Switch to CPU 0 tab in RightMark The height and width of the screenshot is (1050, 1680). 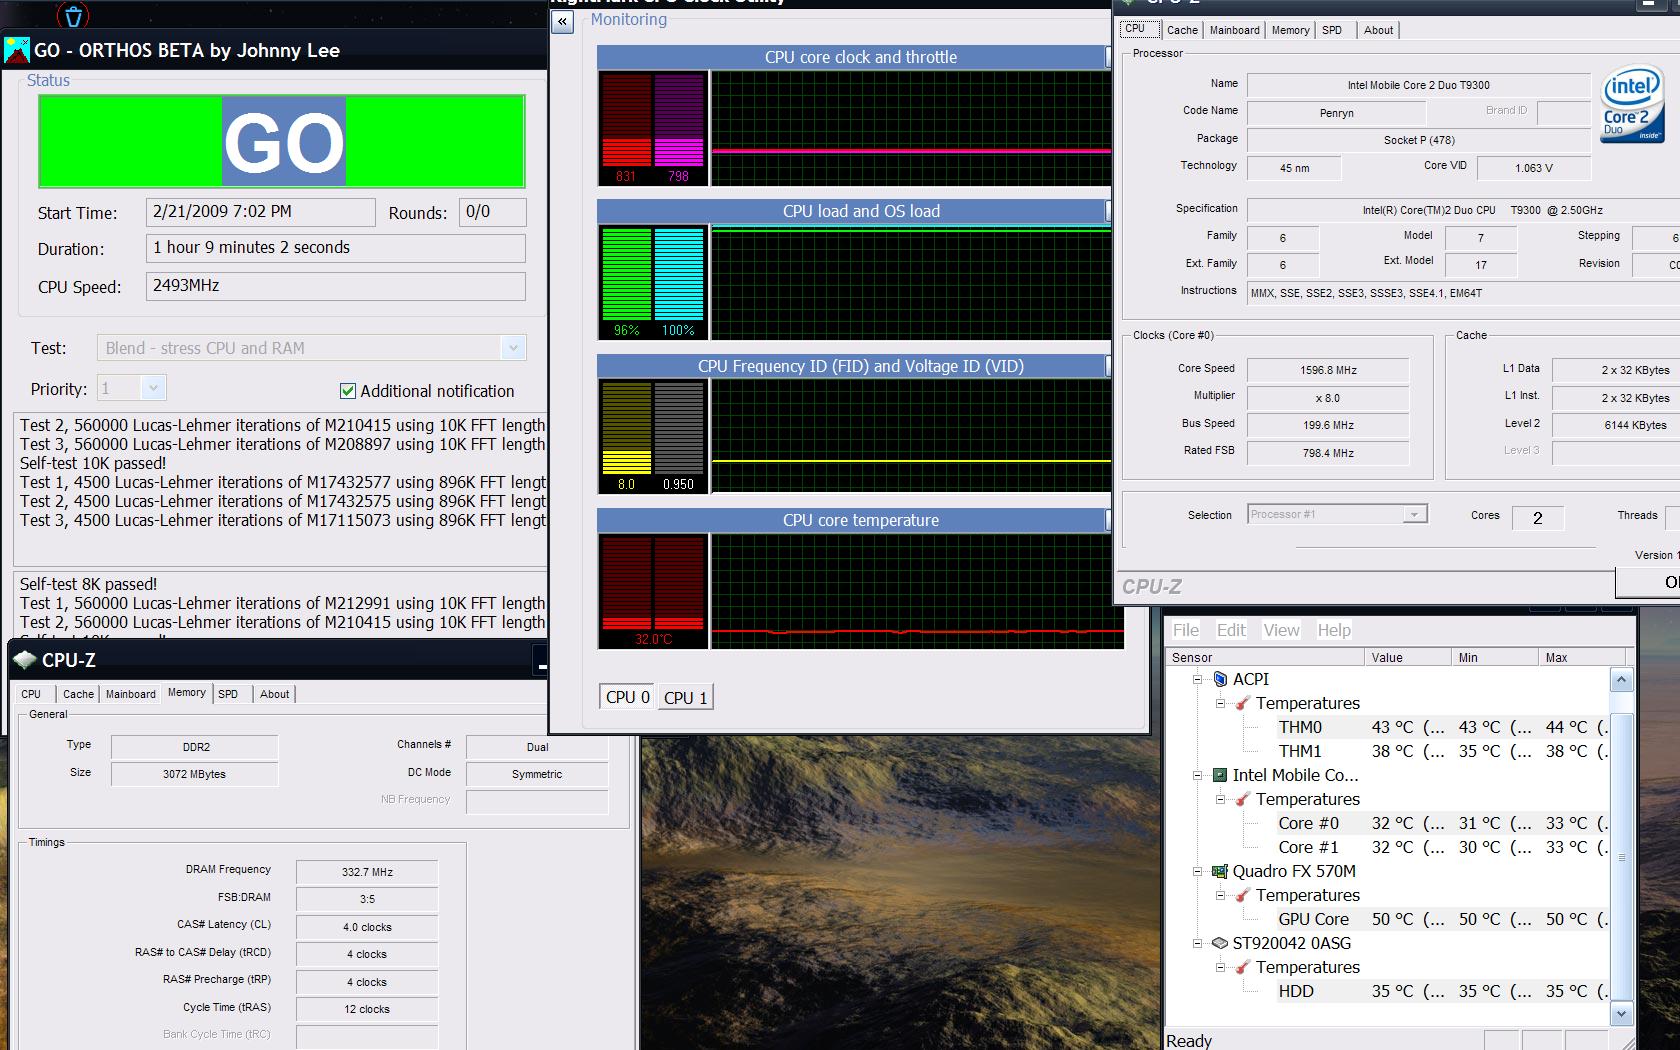pos(628,697)
